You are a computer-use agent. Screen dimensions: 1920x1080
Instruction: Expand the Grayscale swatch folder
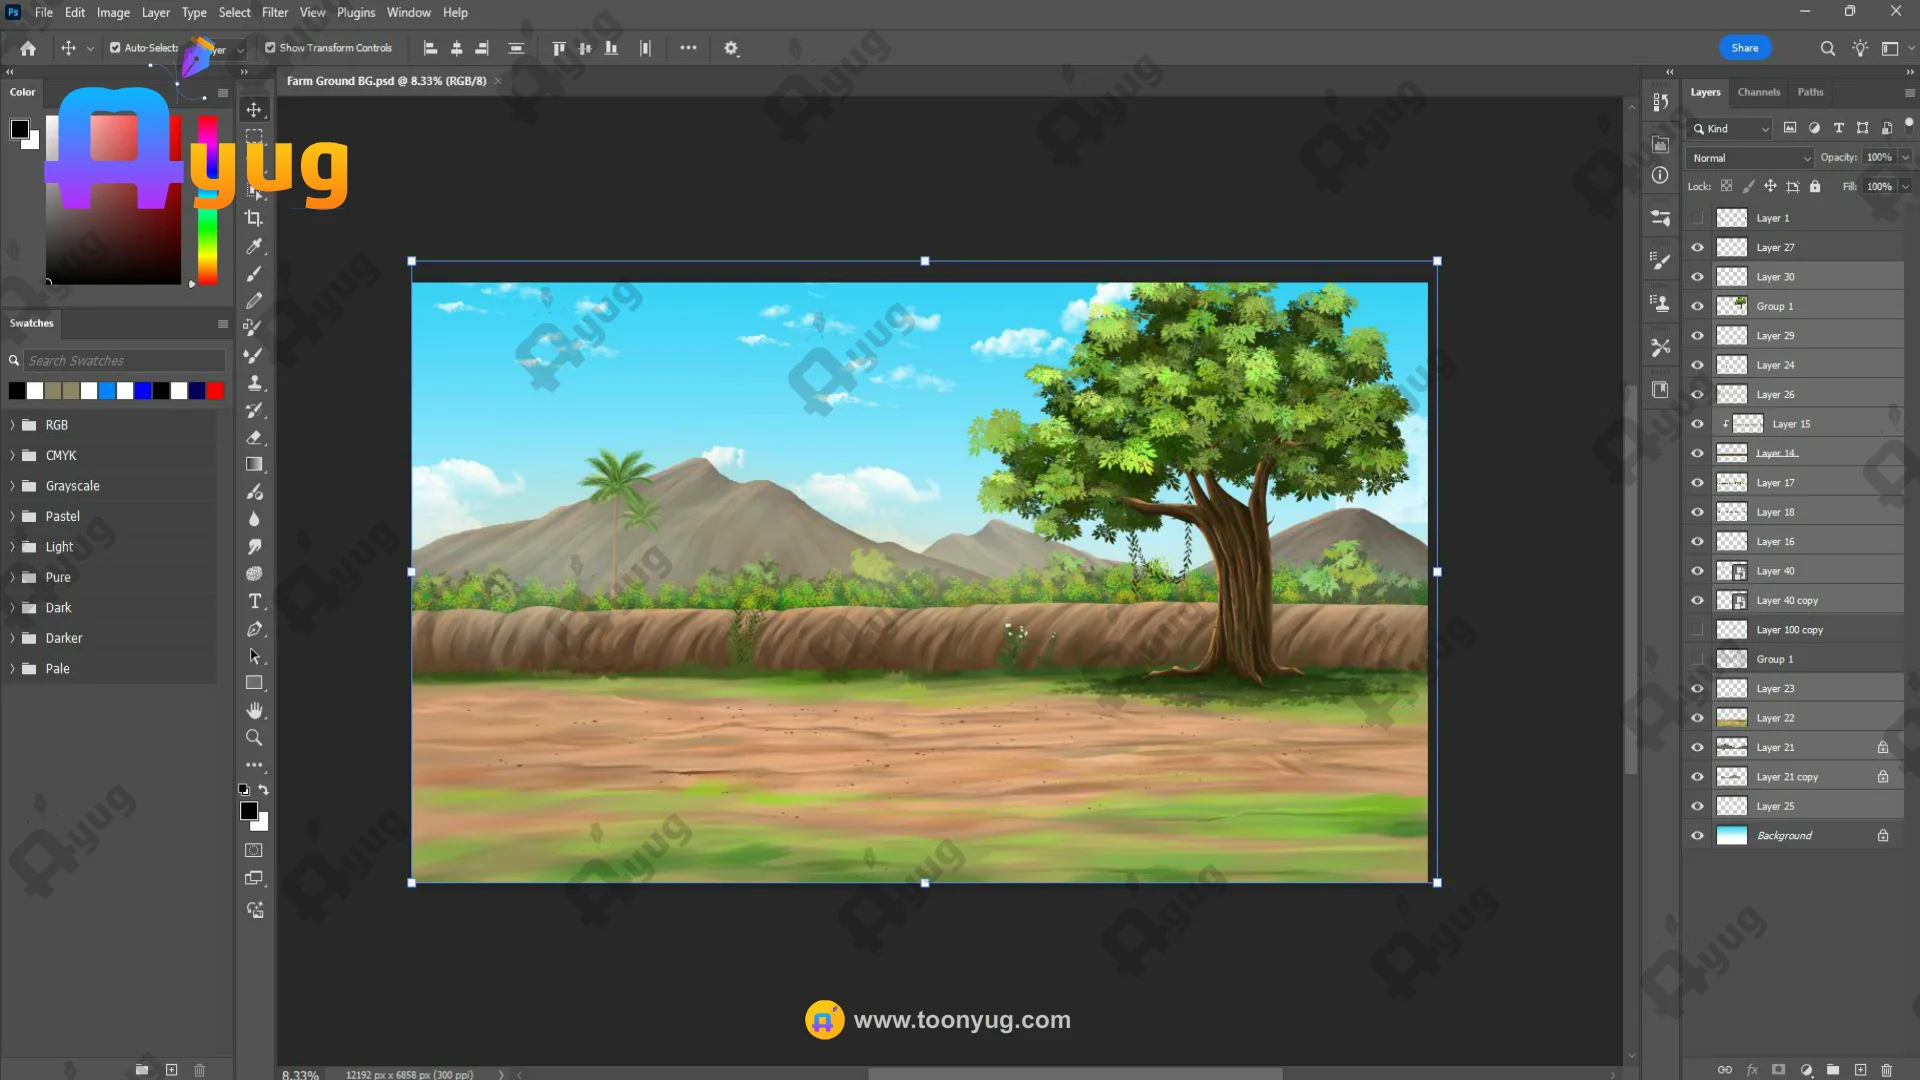coord(13,486)
